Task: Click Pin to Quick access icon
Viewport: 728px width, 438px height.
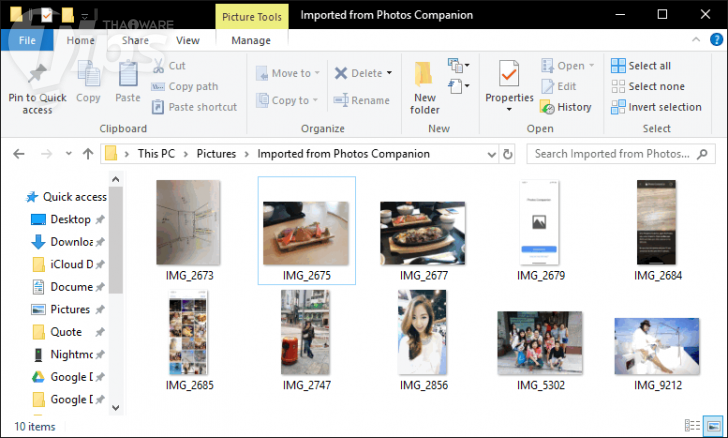Action: (x=37, y=74)
